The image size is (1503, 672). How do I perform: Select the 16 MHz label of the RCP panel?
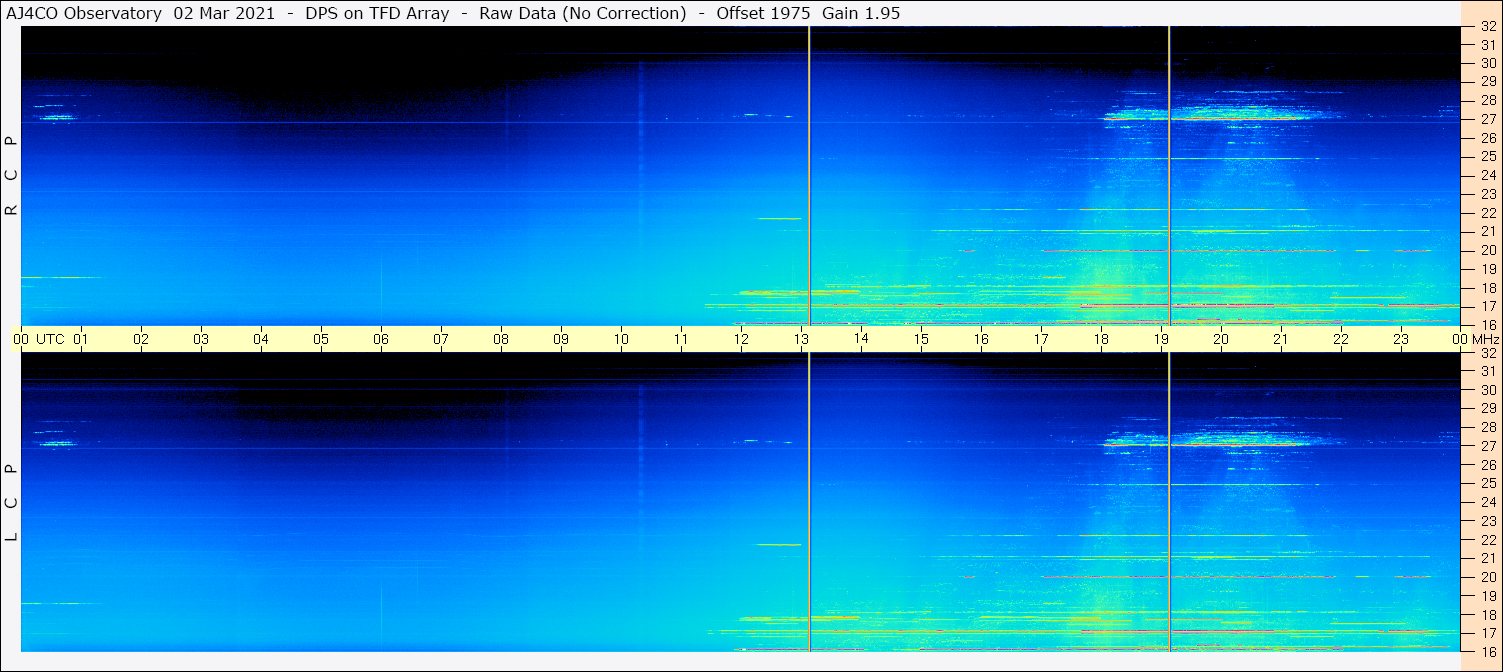coord(1488,325)
